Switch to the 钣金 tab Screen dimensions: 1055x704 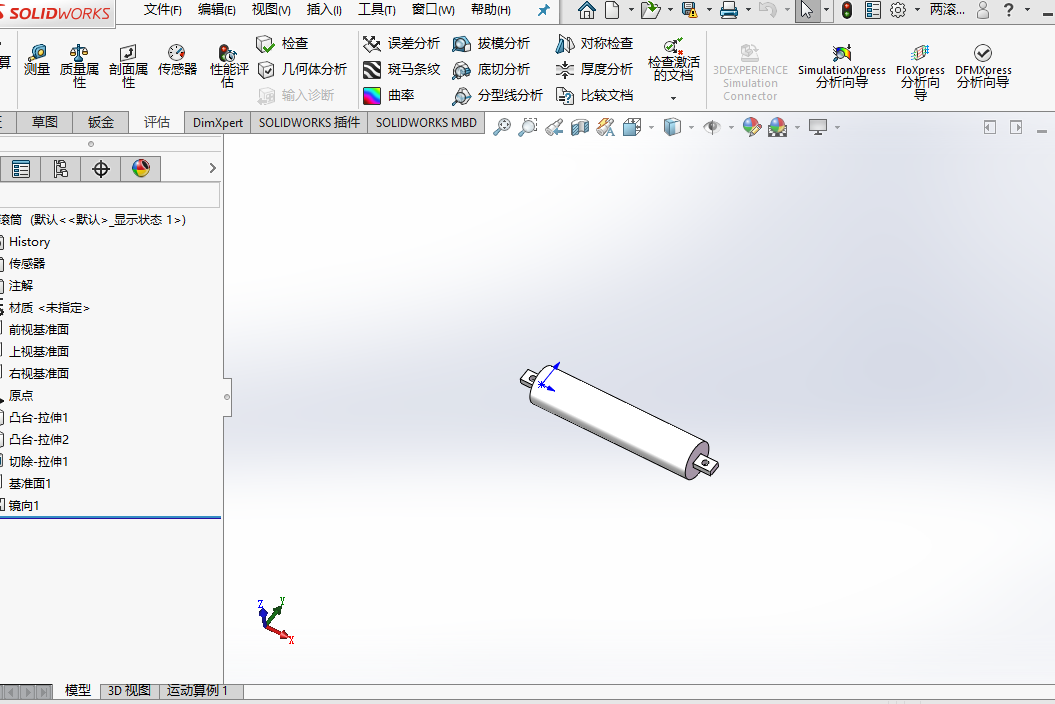click(x=100, y=122)
